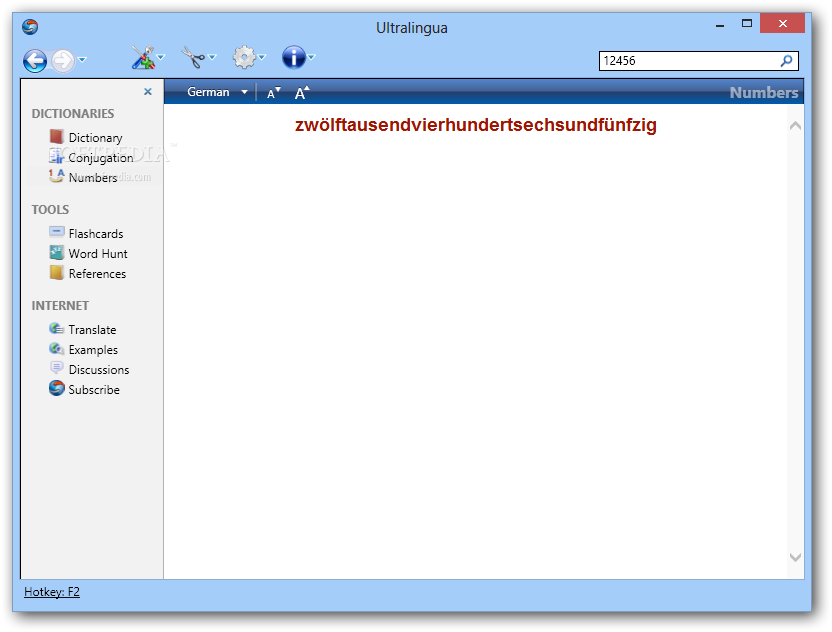Image resolution: width=832 pixels, height=632 pixels.
Task: Click the Examples globe search icon
Action: point(56,349)
